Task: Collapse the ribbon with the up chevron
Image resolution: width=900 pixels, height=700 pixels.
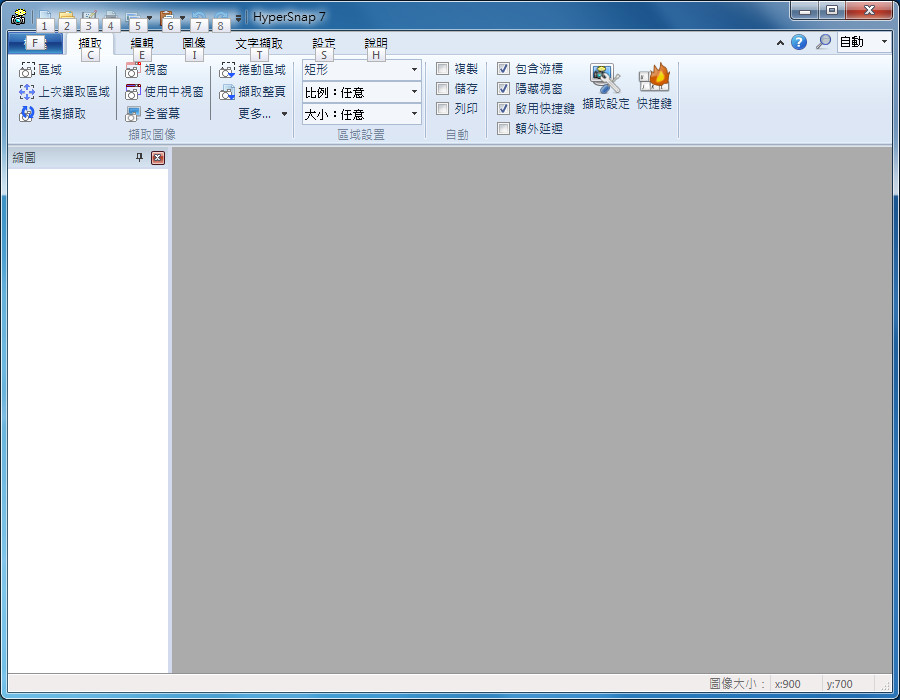Action: click(780, 42)
